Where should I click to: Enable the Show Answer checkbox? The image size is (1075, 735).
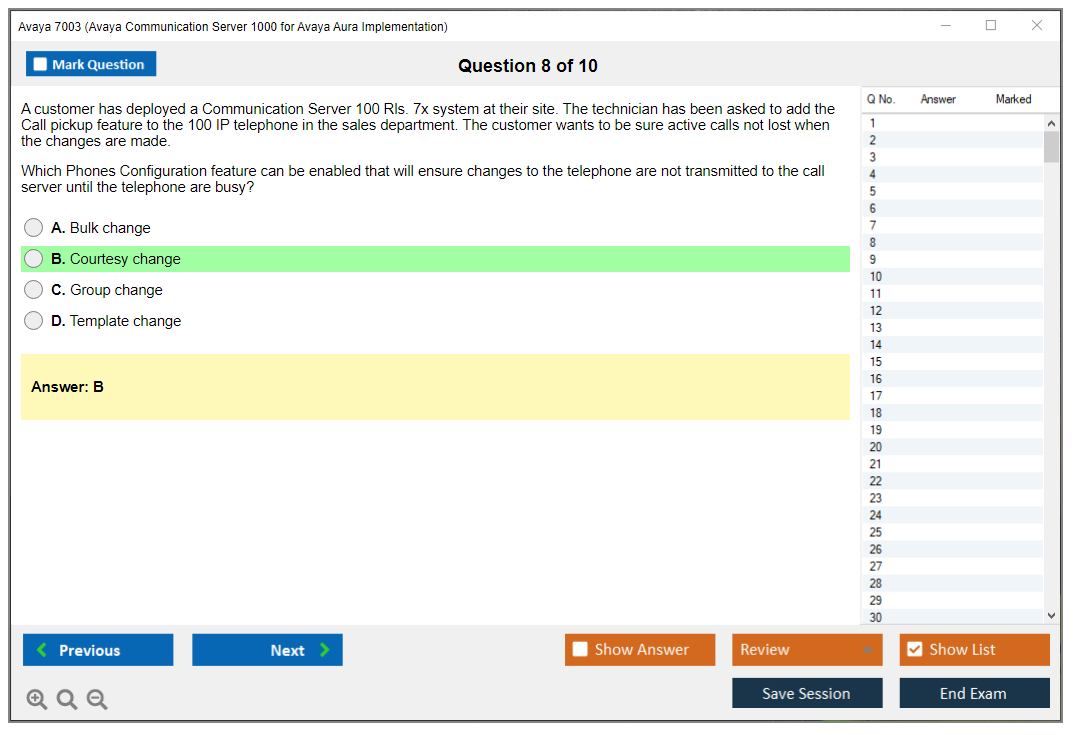coord(580,650)
